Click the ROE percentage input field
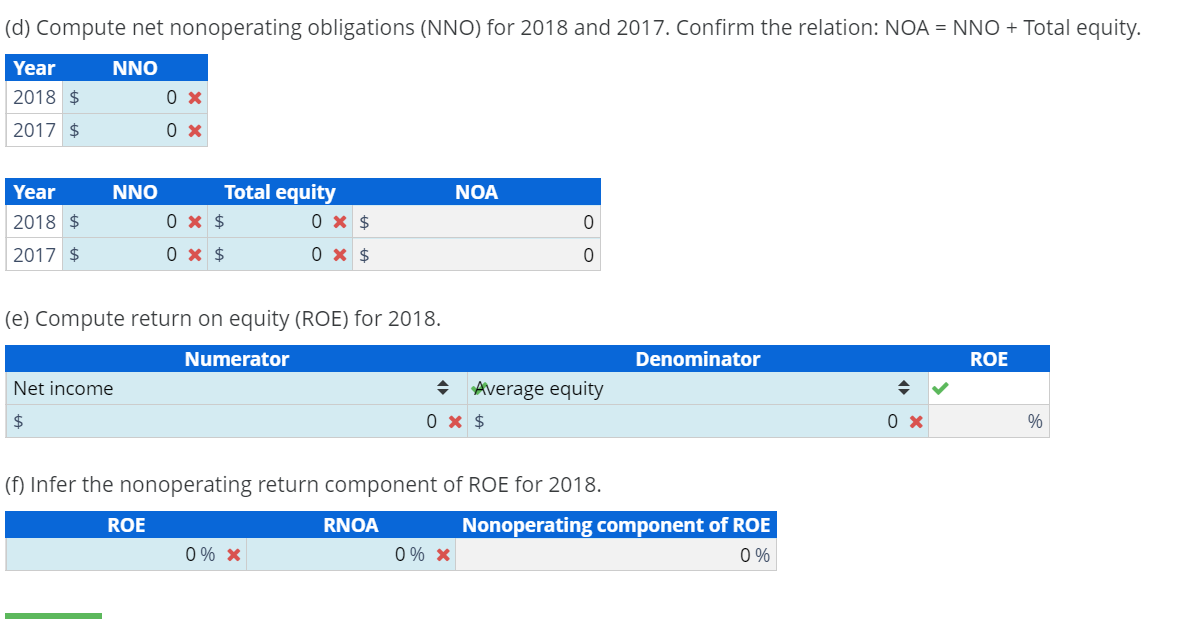Screen dimensions: 1187x619 click(x=988, y=421)
